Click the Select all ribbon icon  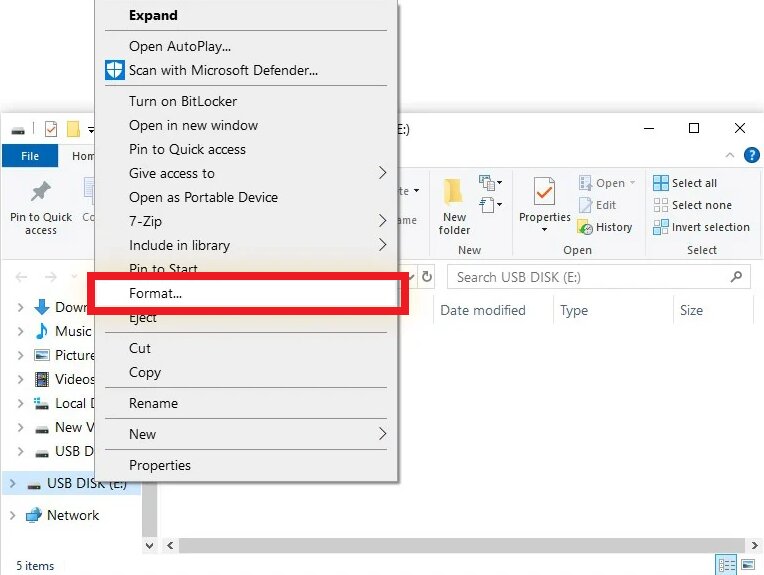tap(661, 183)
